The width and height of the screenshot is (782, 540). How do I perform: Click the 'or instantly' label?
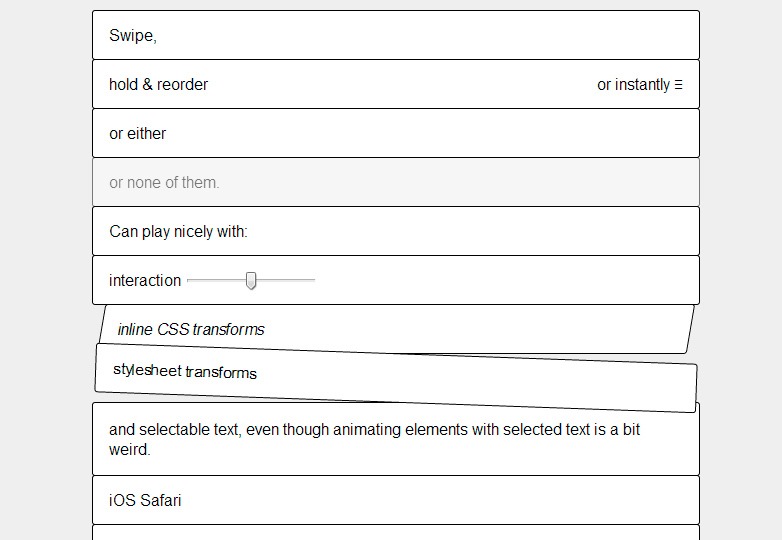pos(633,85)
